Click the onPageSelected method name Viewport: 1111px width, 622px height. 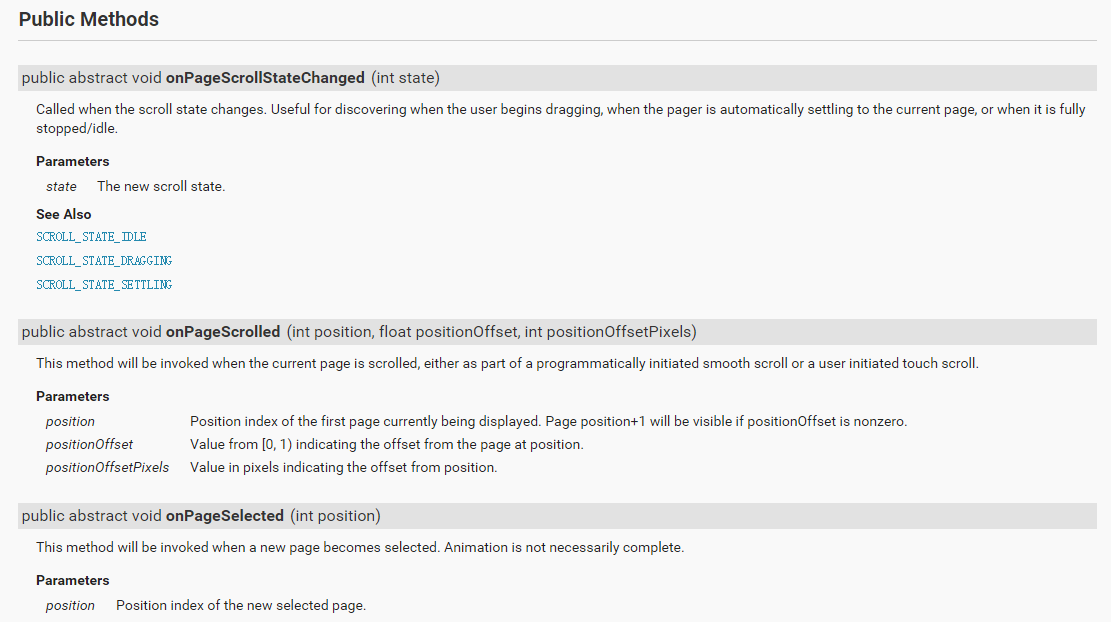tap(225, 516)
